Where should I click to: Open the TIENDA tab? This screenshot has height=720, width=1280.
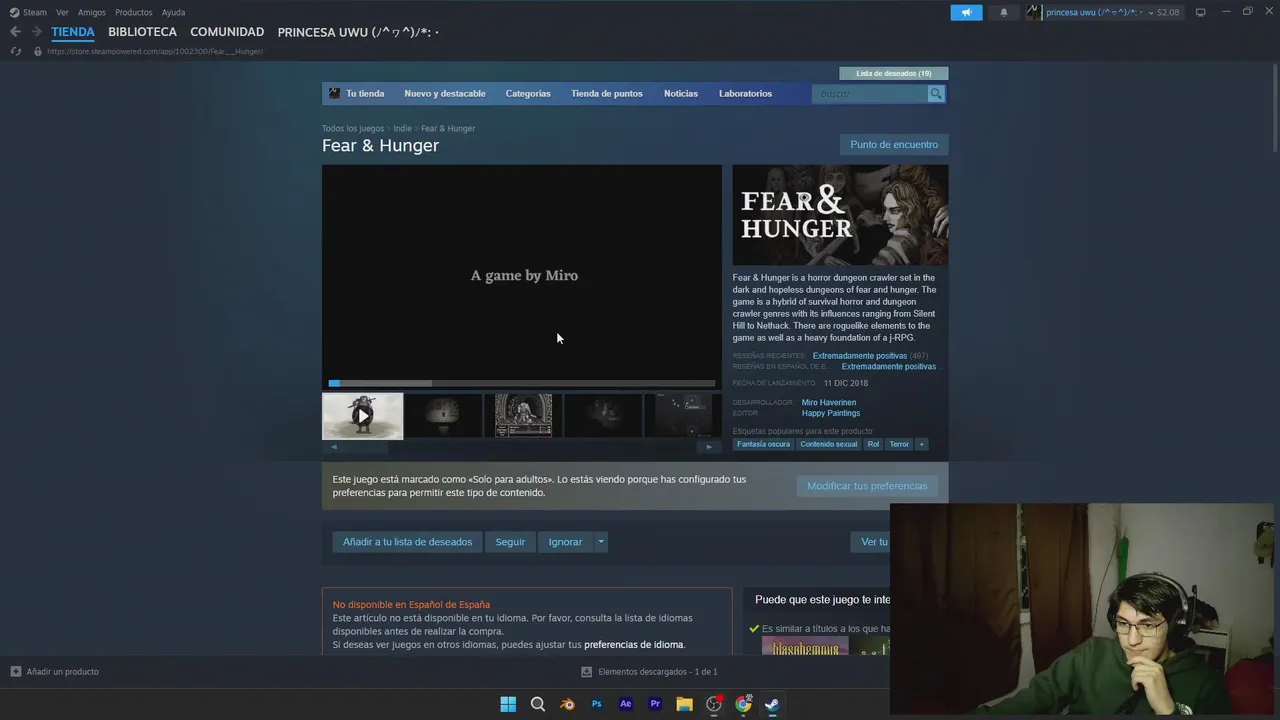tap(73, 32)
